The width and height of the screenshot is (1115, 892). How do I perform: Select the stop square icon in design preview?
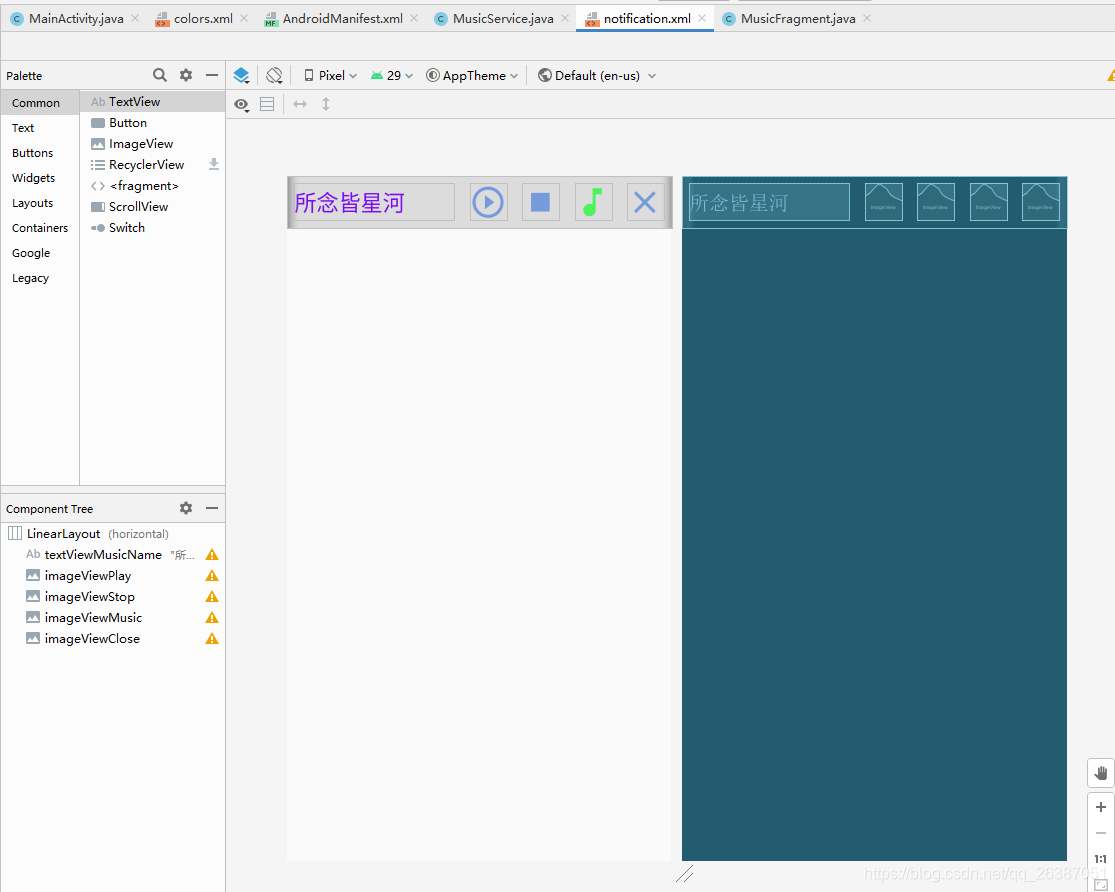coord(540,202)
